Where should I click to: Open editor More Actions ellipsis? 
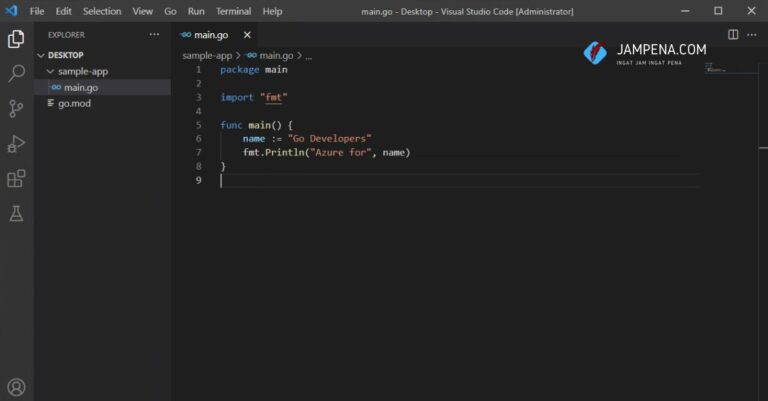click(751, 34)
